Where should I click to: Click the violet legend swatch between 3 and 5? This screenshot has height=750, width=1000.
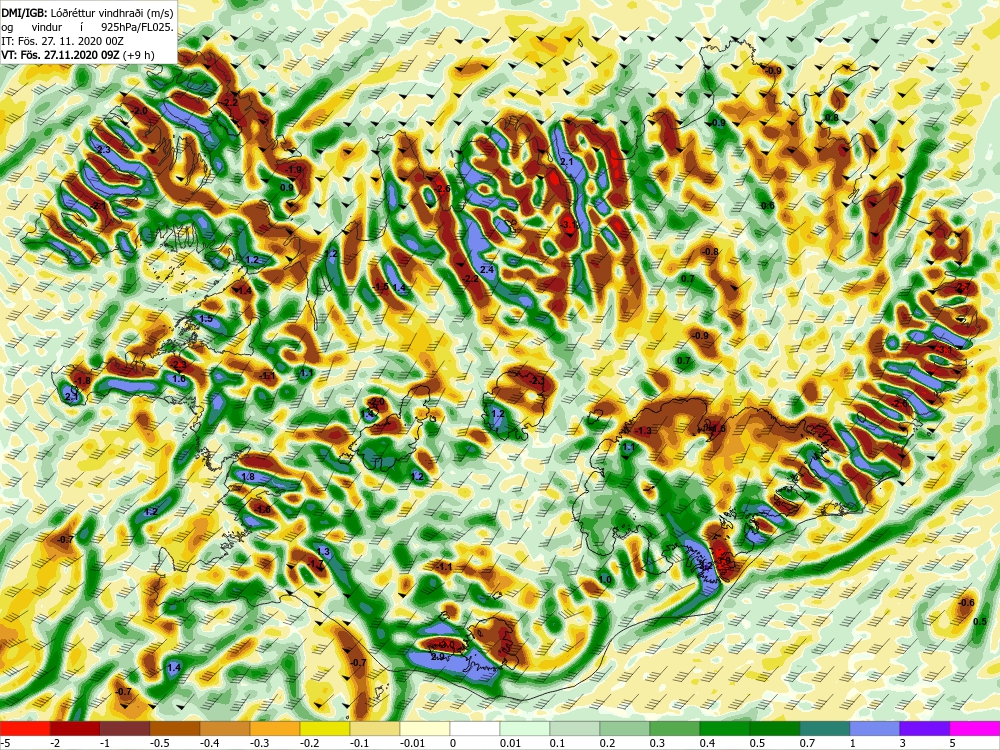tap(925, 728)
